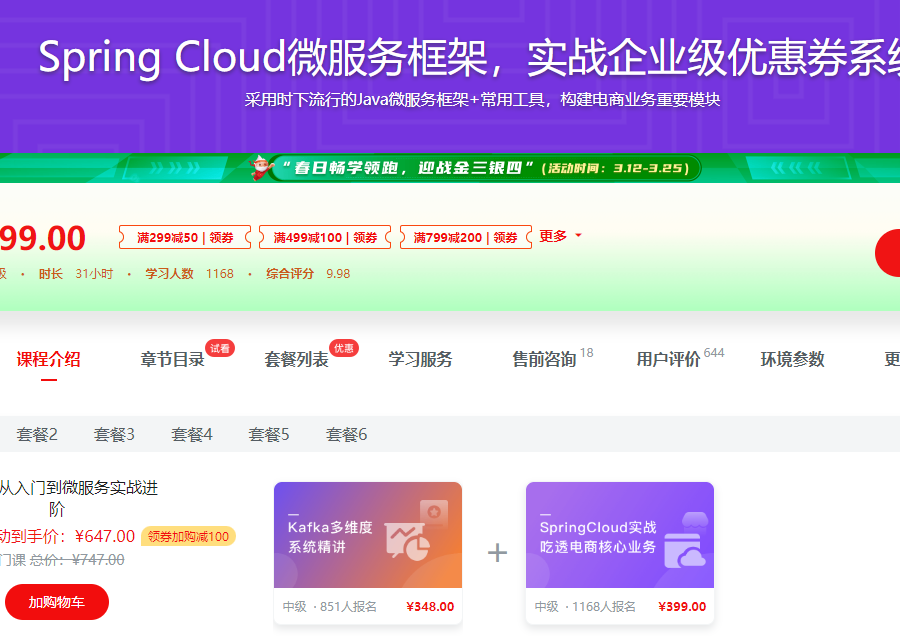Click the star badge on the Kafka thumbnail
The image size is (900, 636).
pyautogui.click(x=436, y=510)
